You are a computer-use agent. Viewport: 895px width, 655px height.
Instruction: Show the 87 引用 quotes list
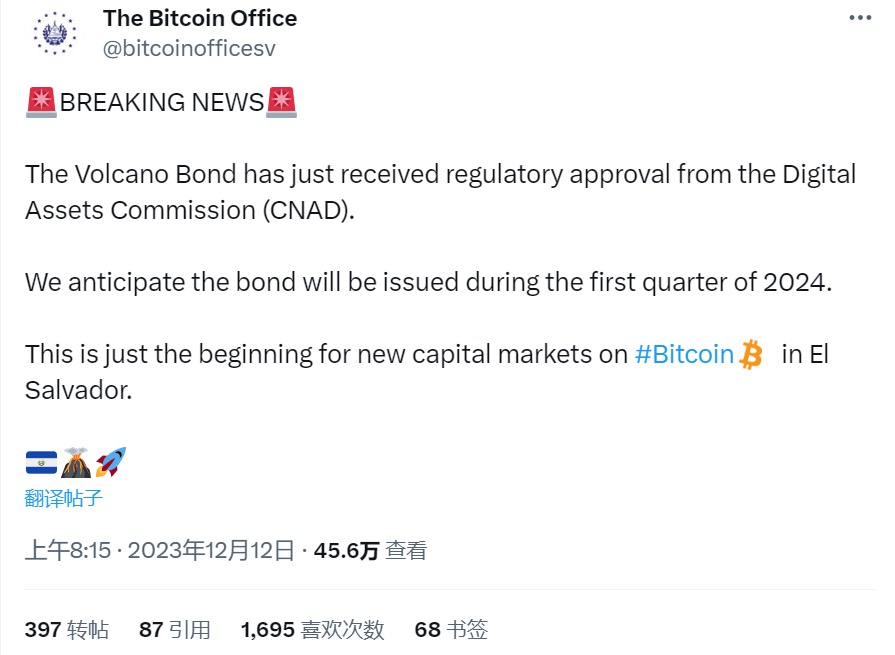click(x=175, y=629)
